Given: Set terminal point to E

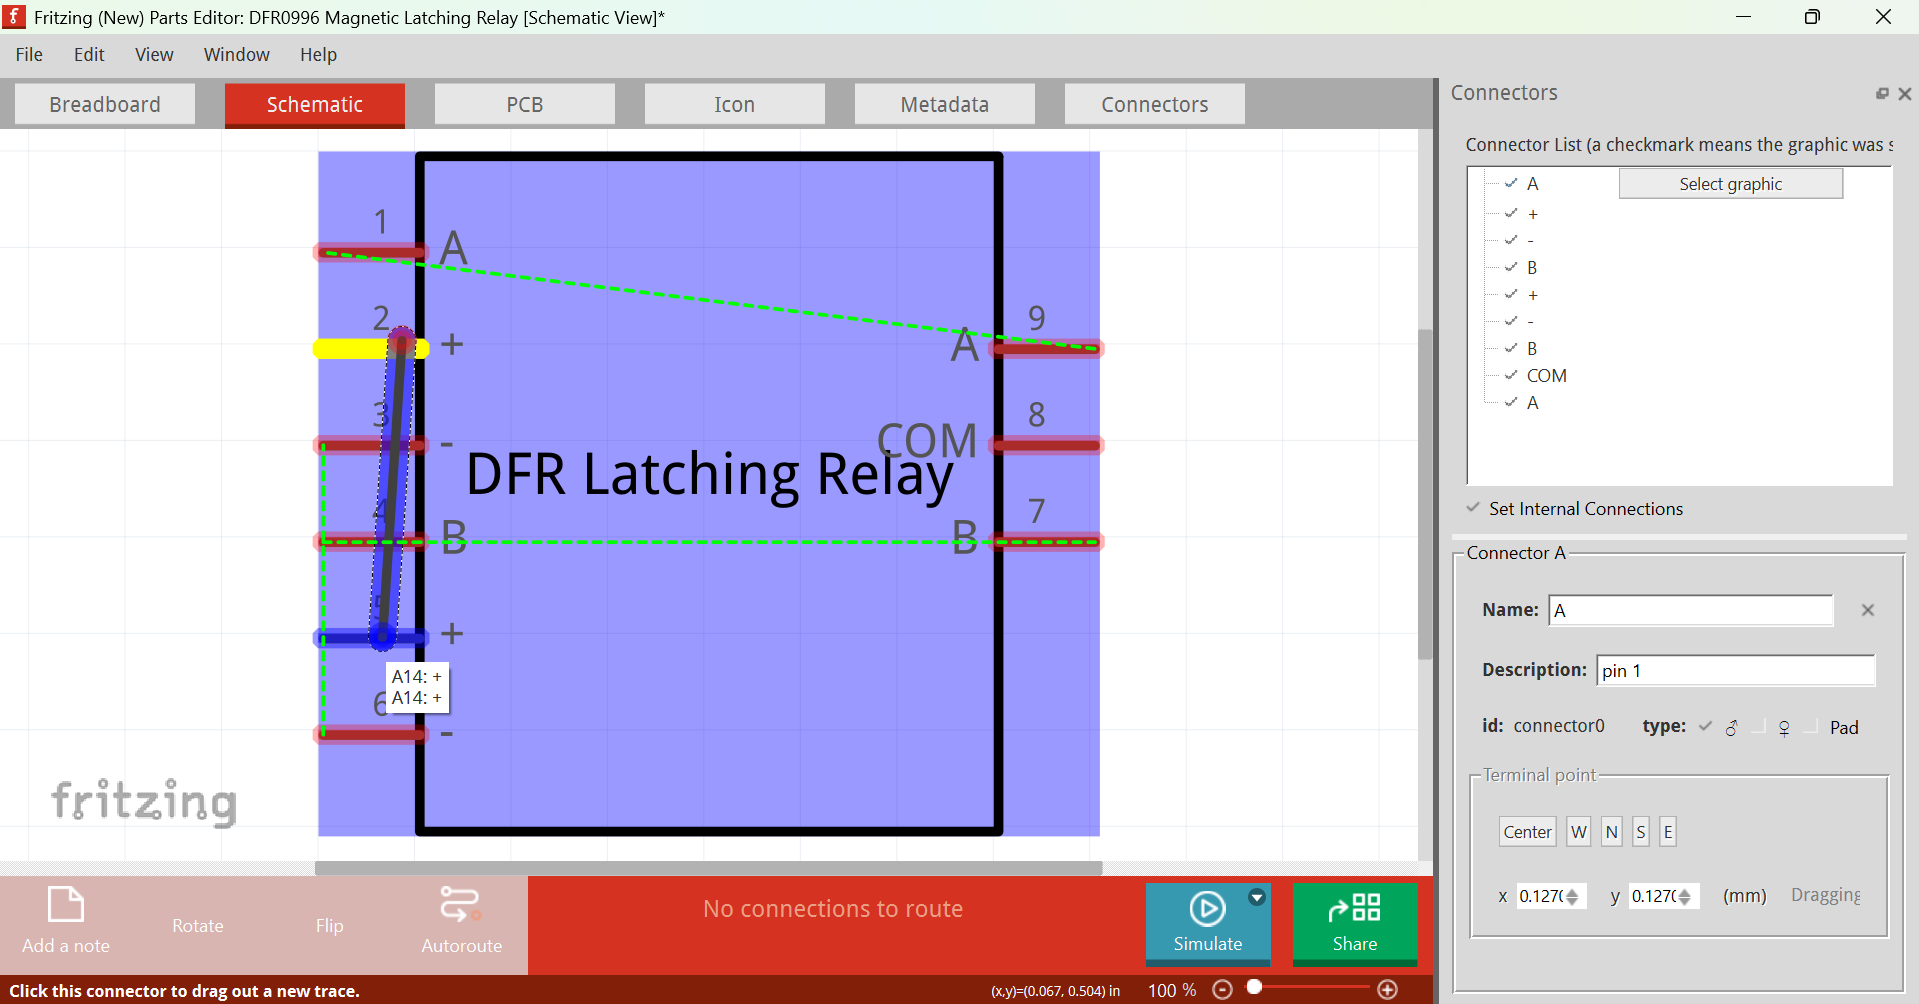Looking at the screenshot, I should coord(1667,832).
